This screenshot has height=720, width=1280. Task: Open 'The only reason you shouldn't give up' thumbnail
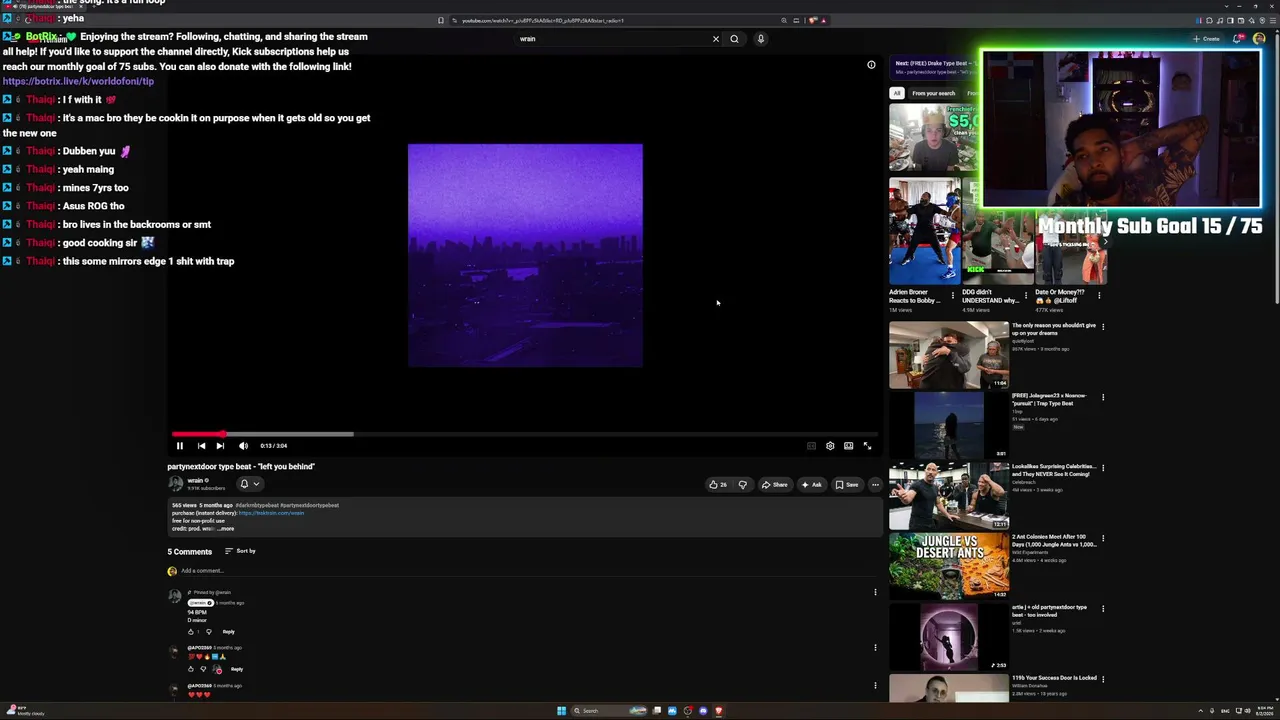pyautogui.click(x=949, y=355)
